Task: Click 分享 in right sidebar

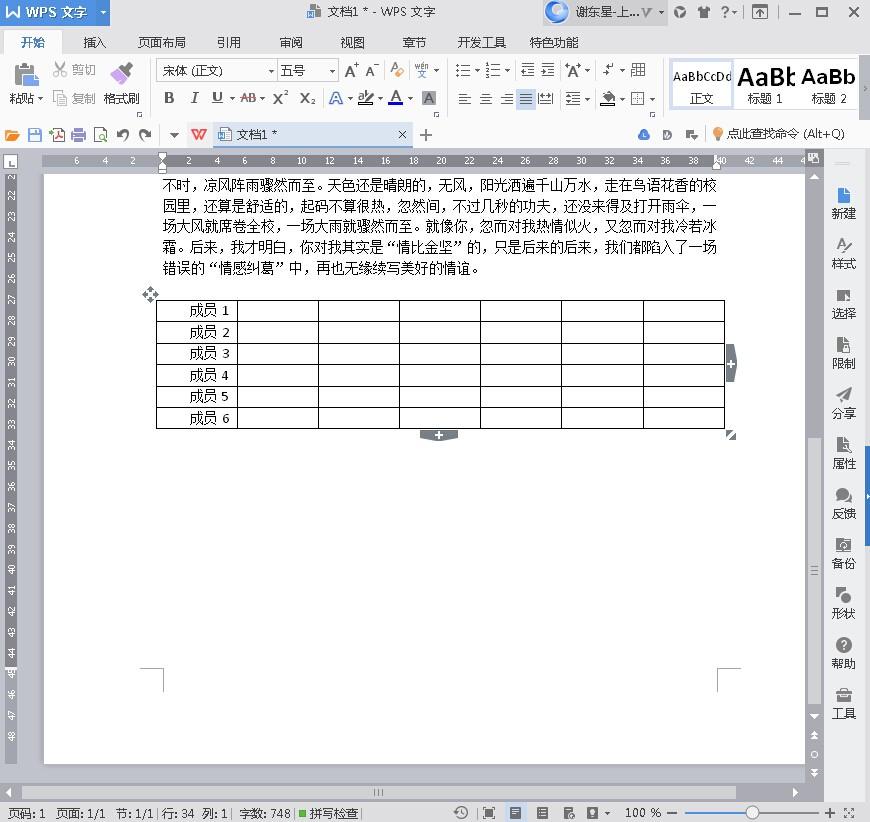Action: (x=843, y=404)
